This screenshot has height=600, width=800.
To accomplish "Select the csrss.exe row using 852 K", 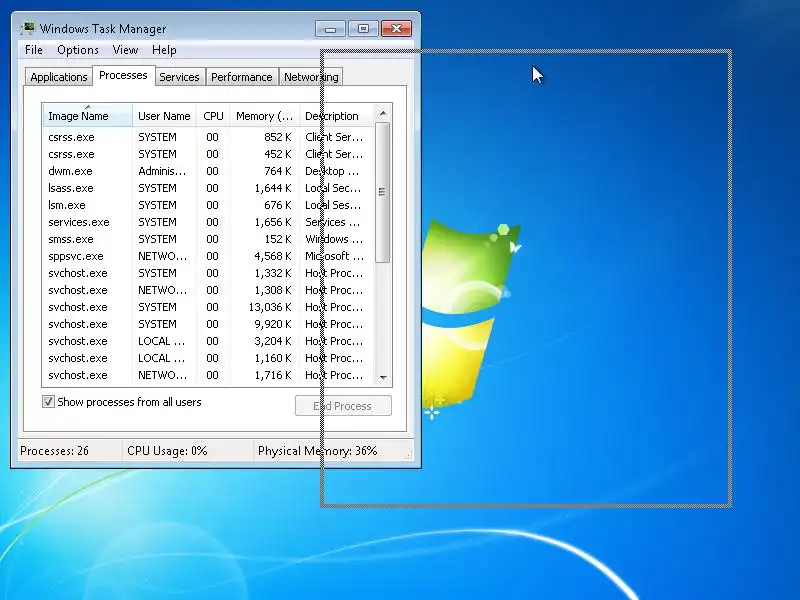I will [208, 137].
